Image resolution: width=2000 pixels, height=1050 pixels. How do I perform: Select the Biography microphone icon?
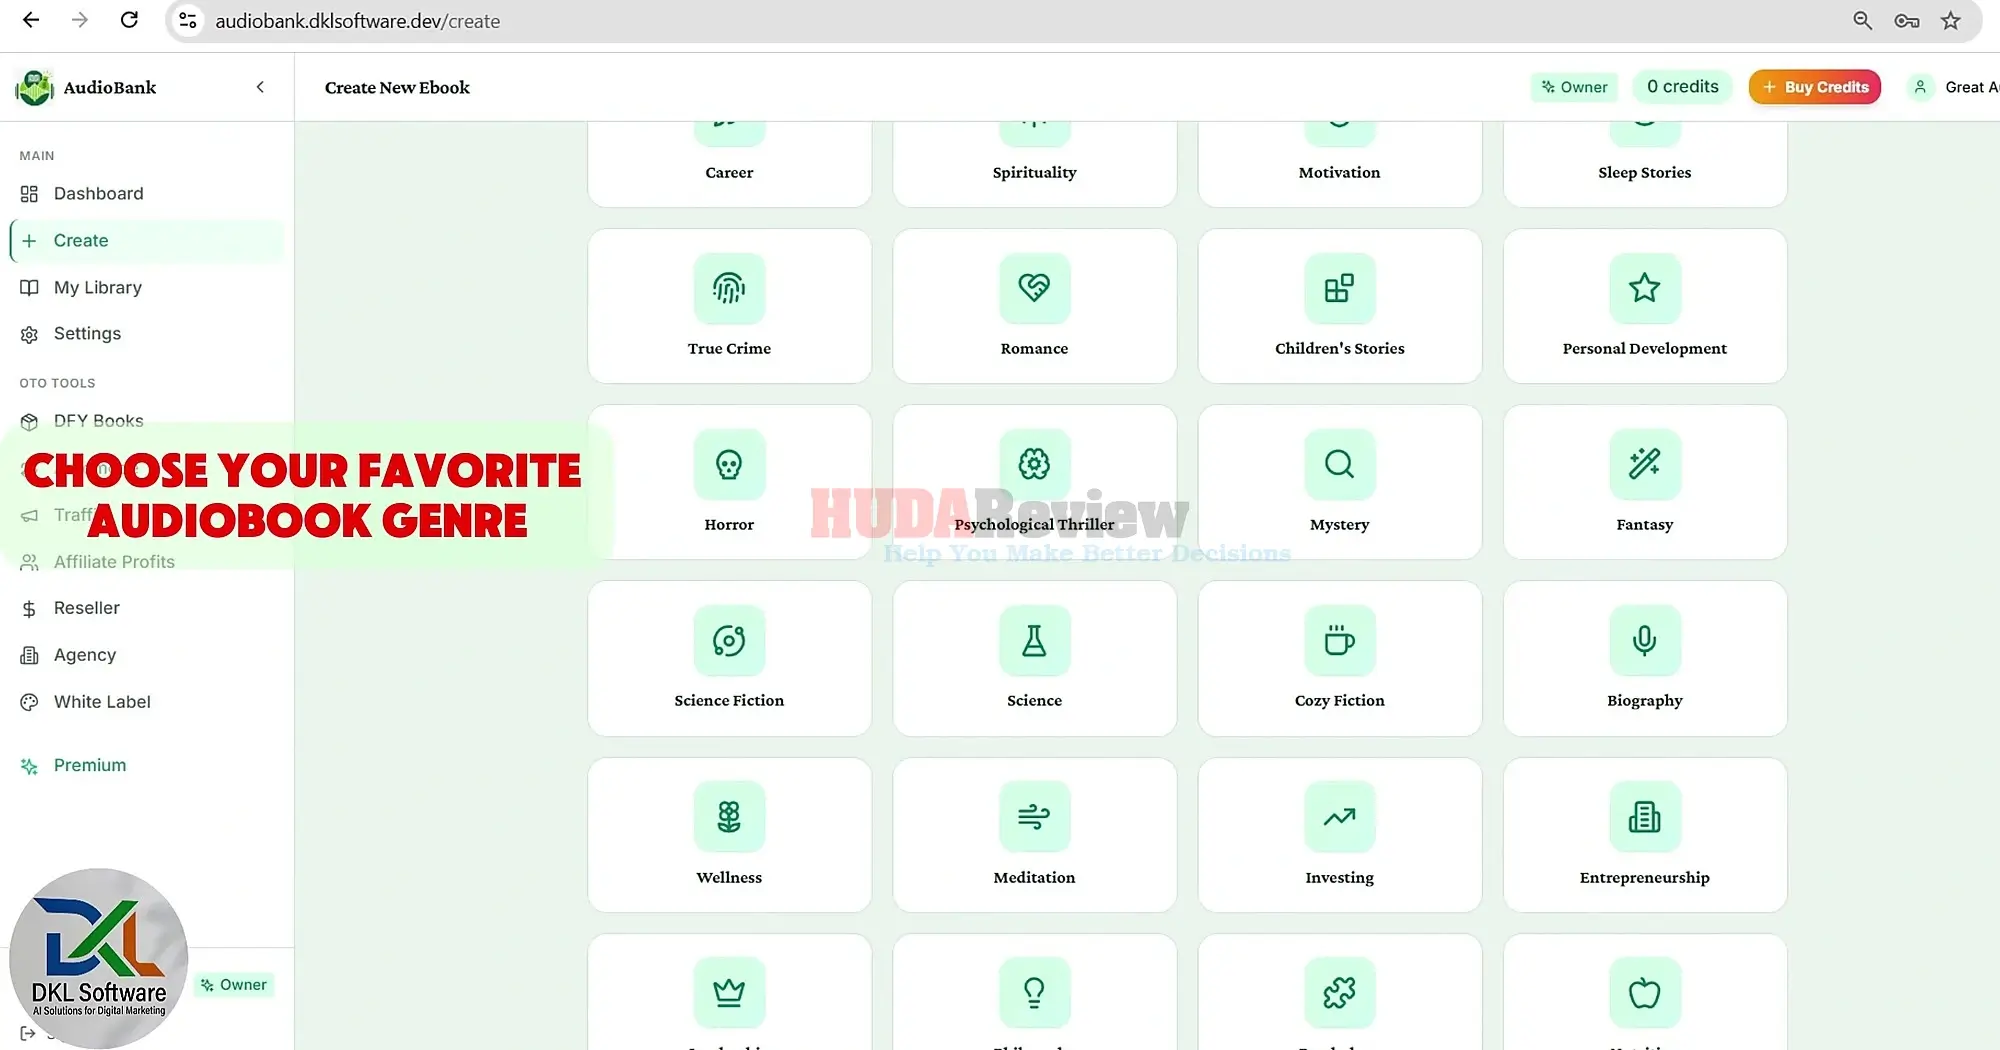point(1644,641)
